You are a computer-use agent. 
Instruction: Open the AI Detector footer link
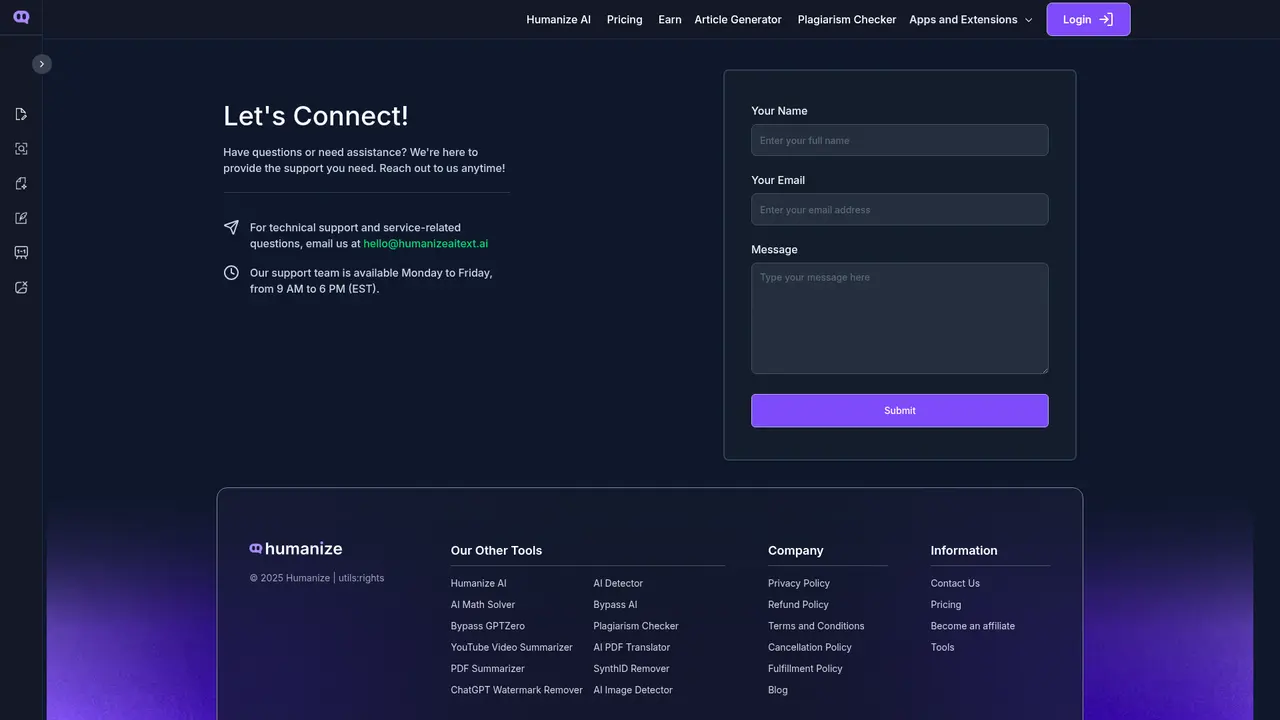tap(618, 584)
